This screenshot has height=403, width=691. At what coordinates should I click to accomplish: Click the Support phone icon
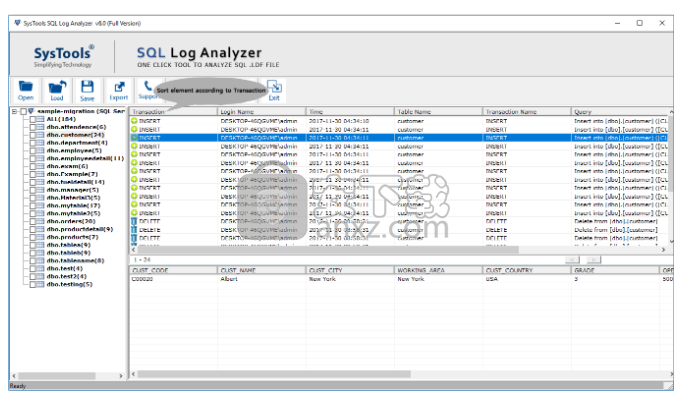pos(148,86)
